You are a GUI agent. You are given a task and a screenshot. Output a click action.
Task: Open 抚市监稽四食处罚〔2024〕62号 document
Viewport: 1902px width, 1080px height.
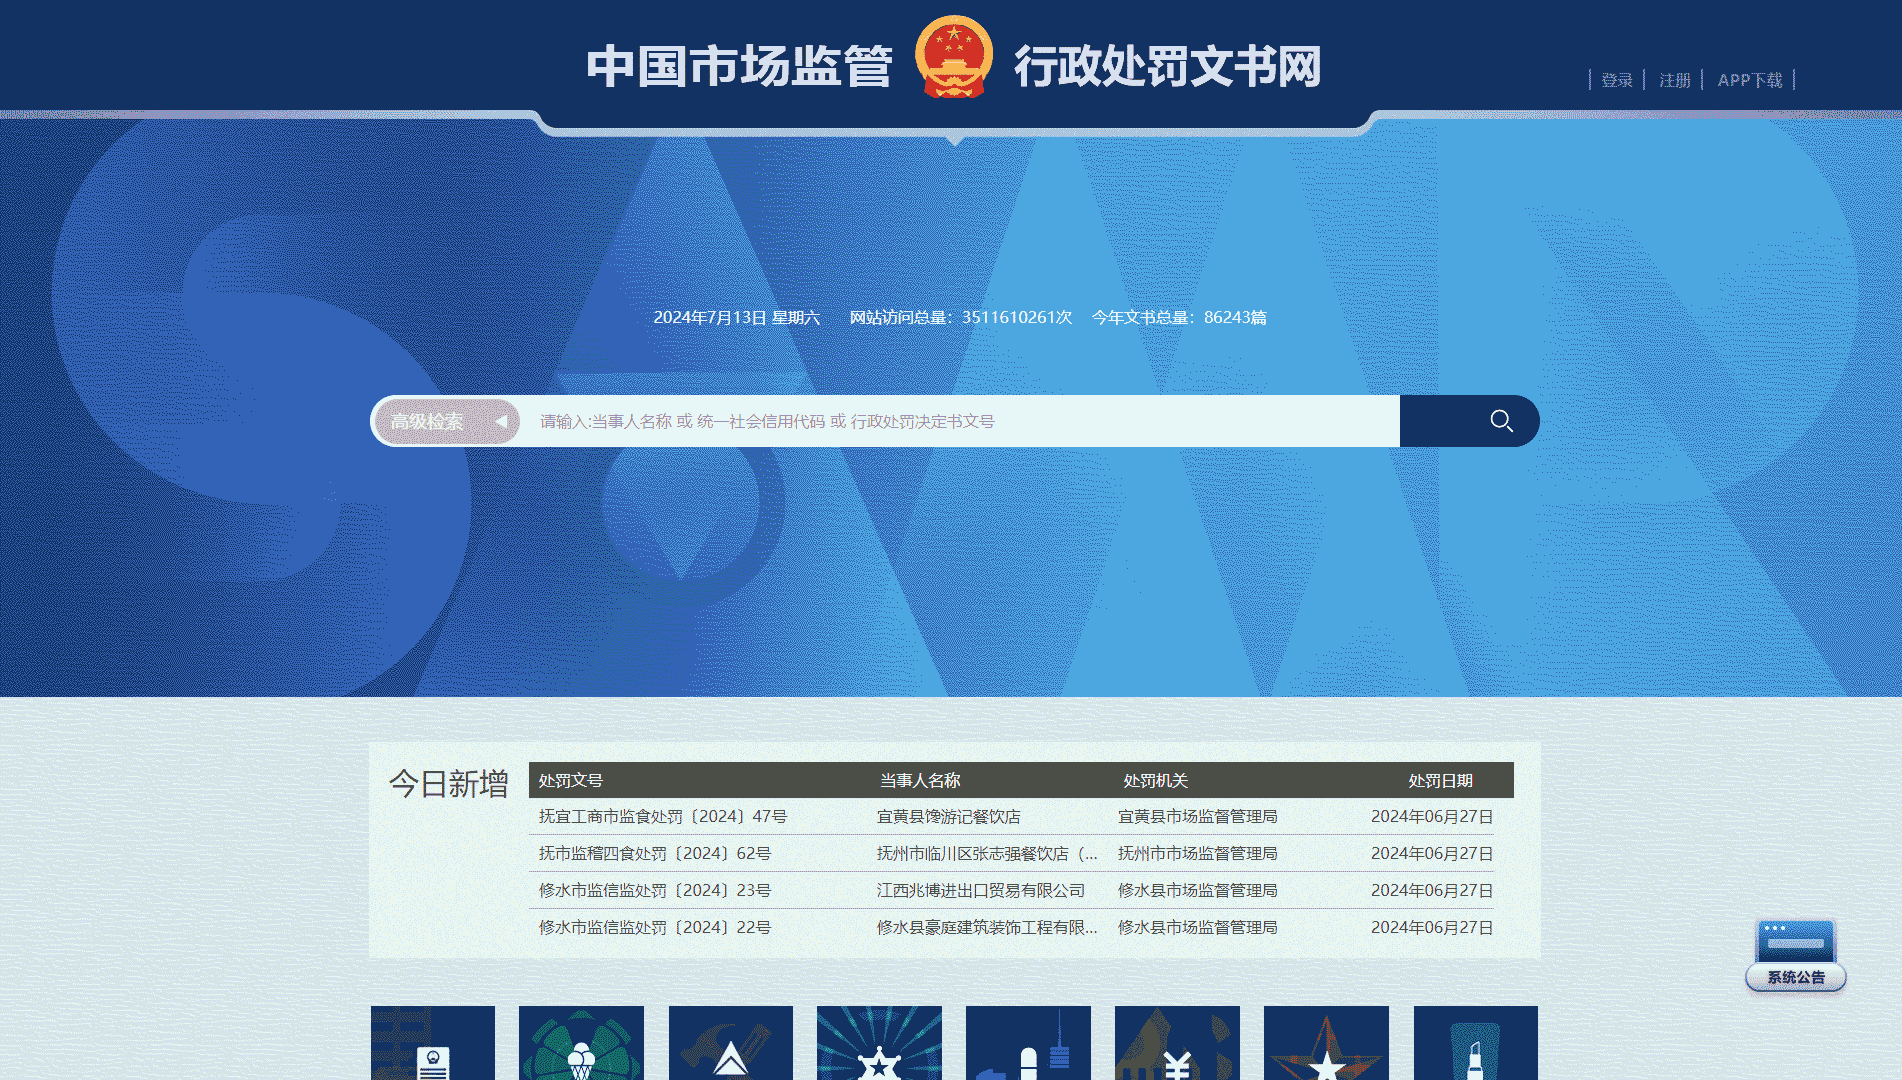point(655,854)
